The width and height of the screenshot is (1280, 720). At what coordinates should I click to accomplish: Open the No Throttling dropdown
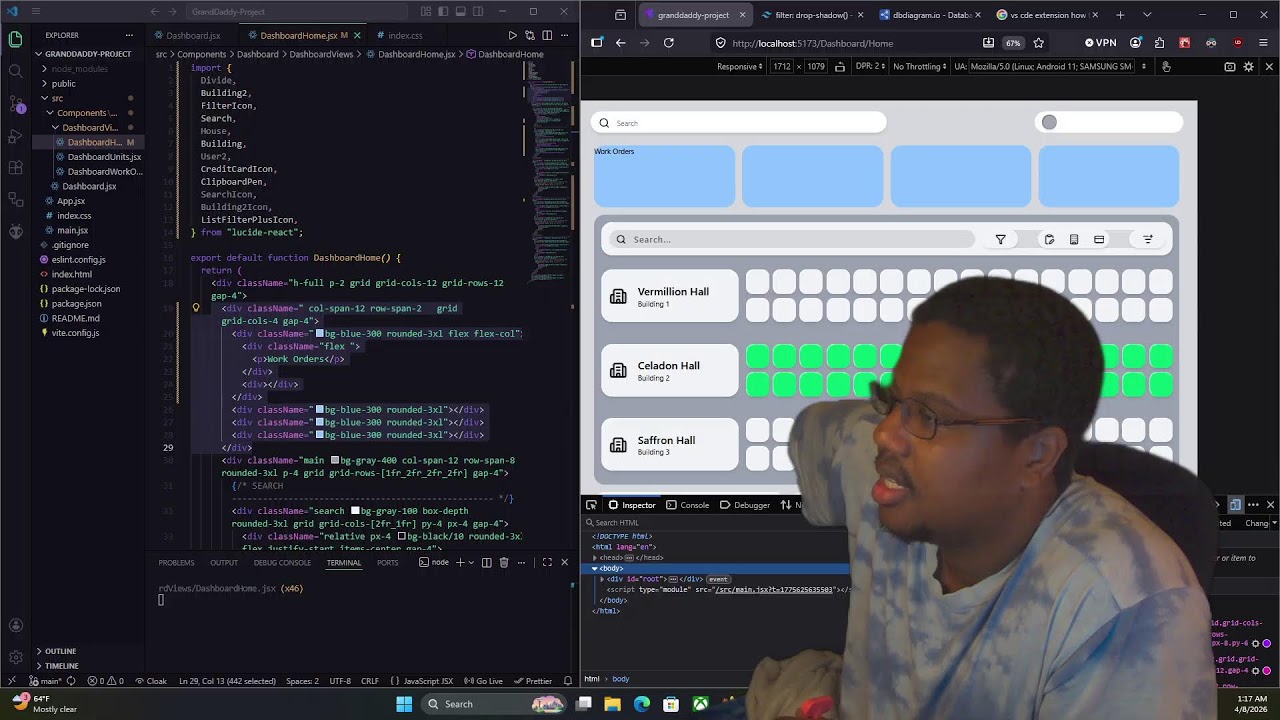[x=920, y=67]
